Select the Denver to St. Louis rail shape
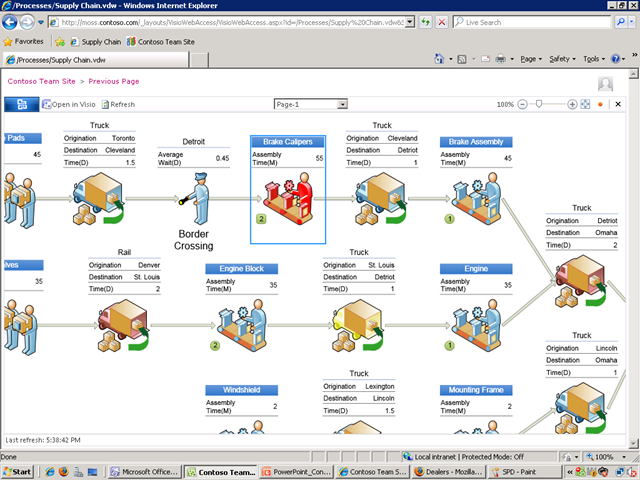Image resolution: width=640 pixels, height=480 pixels. click(123, 325)
